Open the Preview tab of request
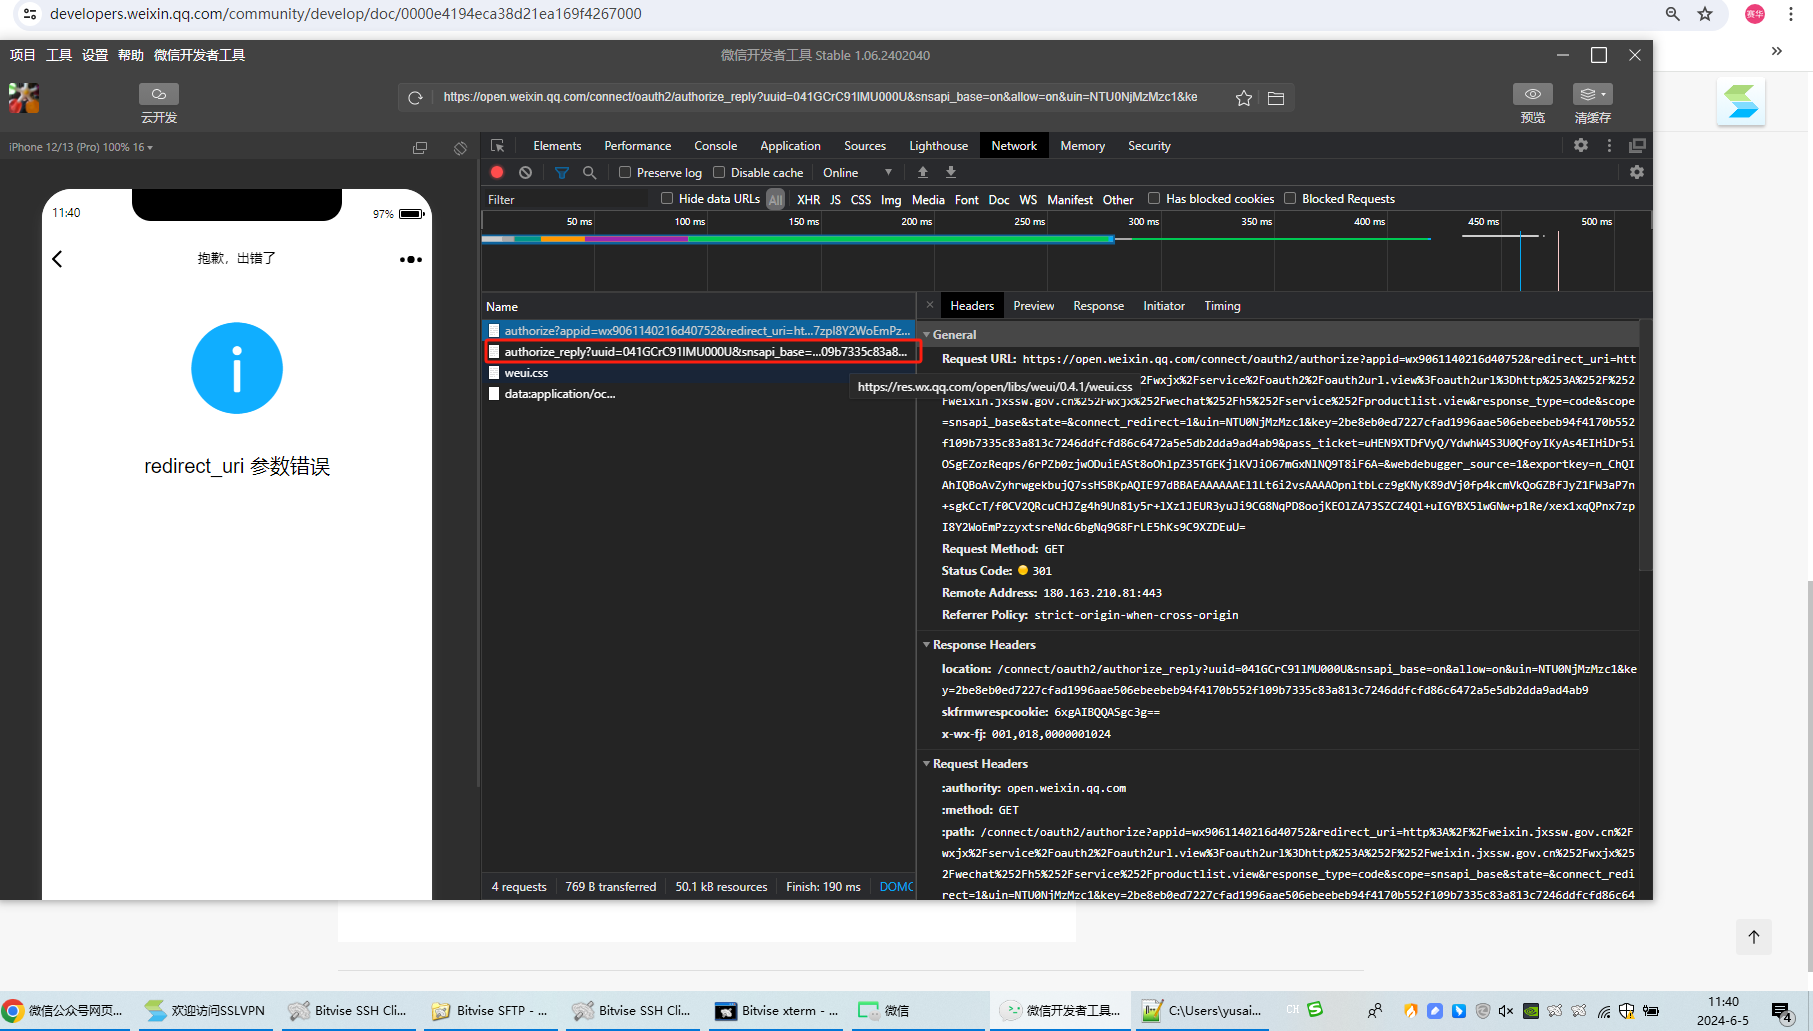Image resolution: width=1813 pixels, height=1031 pixels. point(1033,306)
